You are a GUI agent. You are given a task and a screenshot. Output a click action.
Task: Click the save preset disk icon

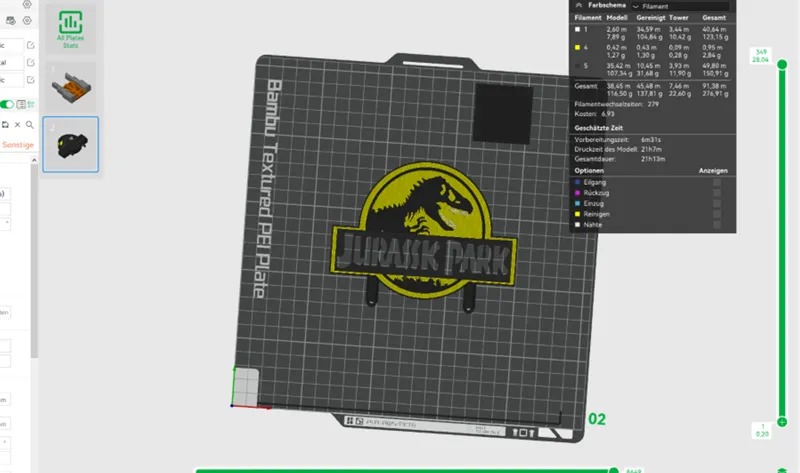coord(5,125)
